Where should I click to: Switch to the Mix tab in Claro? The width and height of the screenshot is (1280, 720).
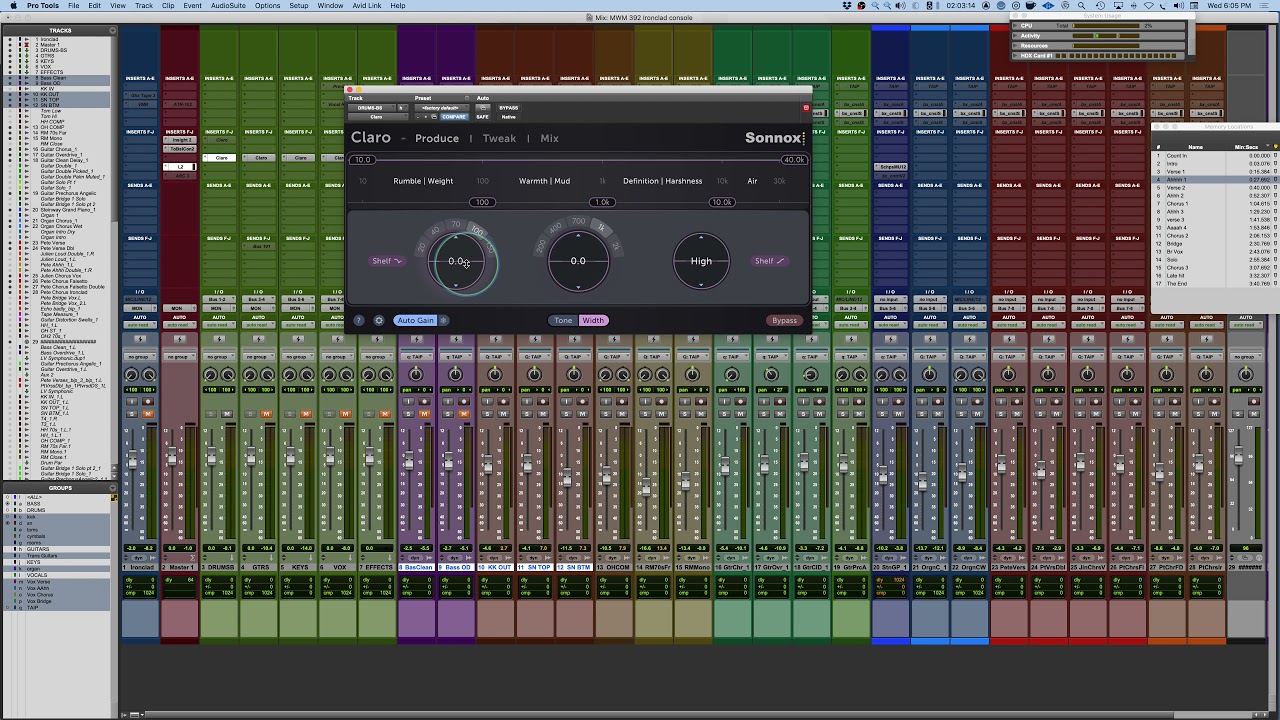(x=550, y=138)
